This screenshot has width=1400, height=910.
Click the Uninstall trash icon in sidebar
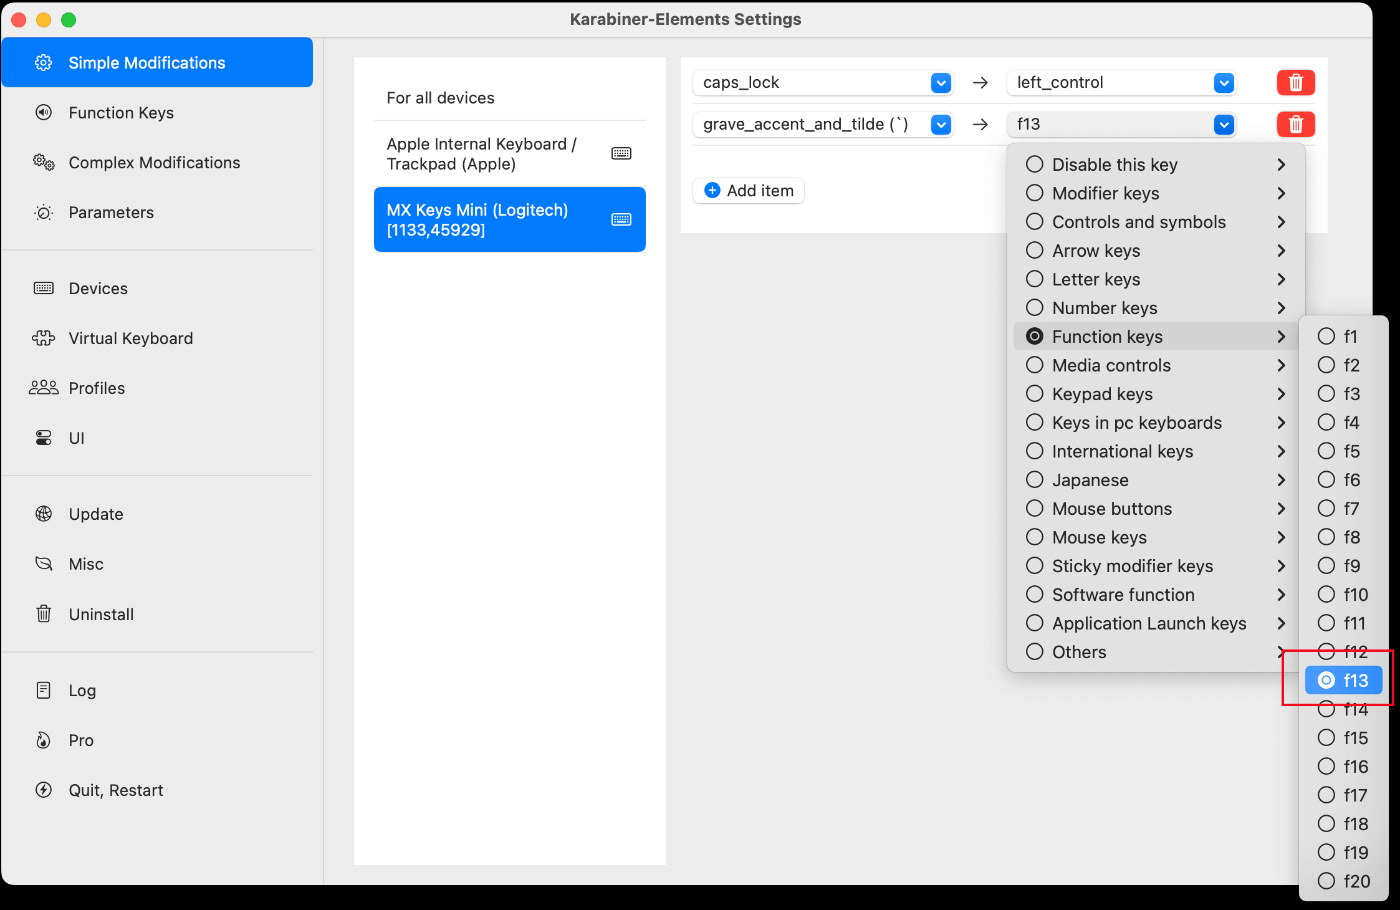pyautogui.click(x=43, y=614)
